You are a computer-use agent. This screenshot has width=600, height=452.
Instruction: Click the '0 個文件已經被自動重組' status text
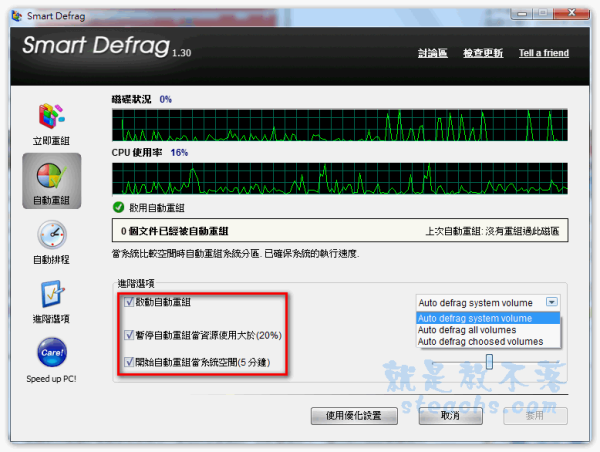(174, 231)
